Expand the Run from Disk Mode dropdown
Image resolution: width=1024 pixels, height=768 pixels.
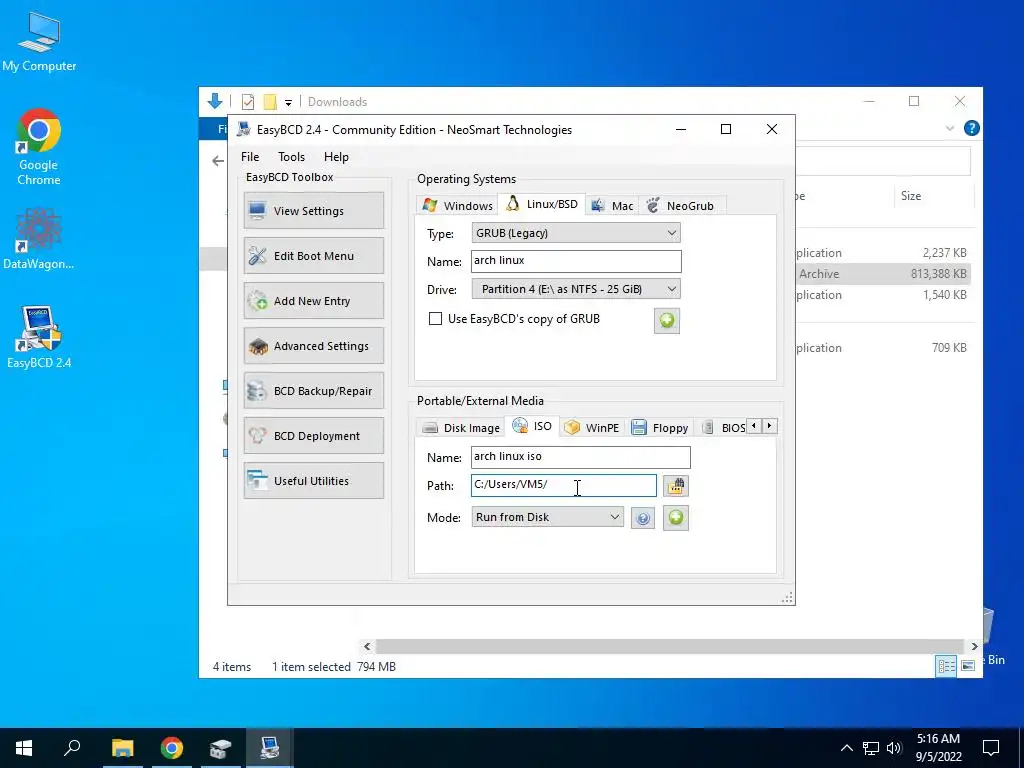click(547, 517)
